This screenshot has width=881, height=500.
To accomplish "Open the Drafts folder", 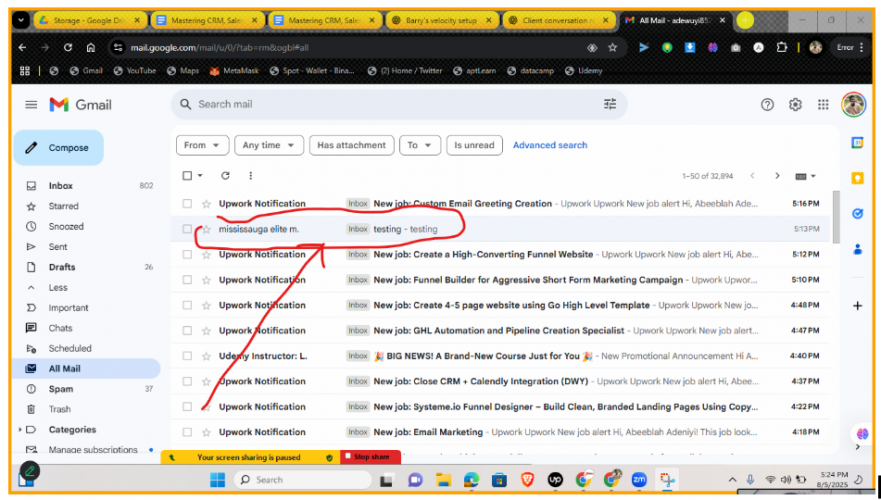I will (62, 267).
